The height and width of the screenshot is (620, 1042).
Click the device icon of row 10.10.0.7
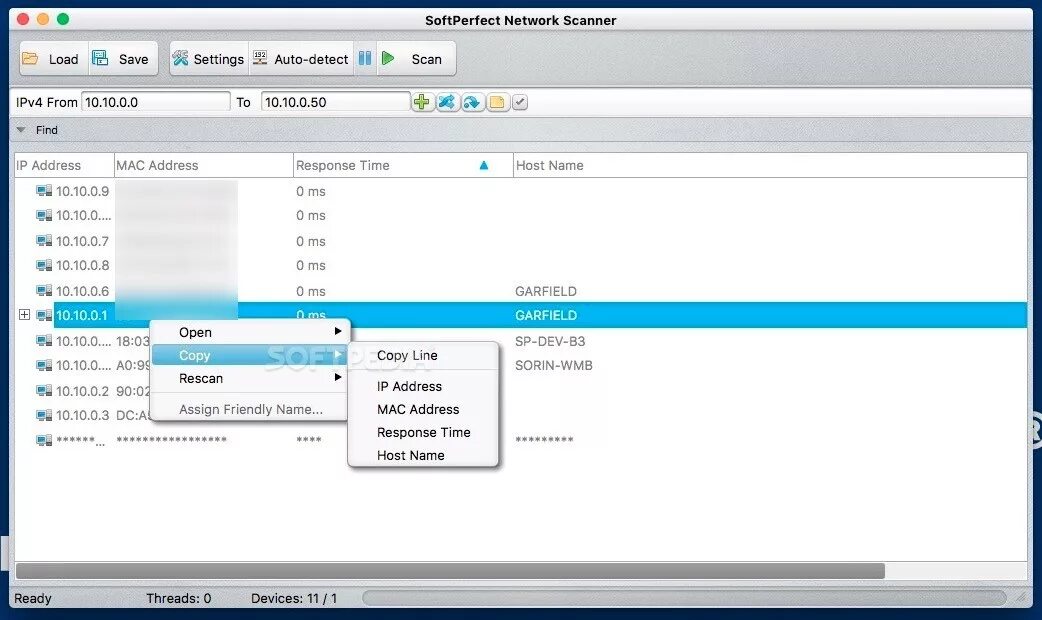tap(44, 241)
